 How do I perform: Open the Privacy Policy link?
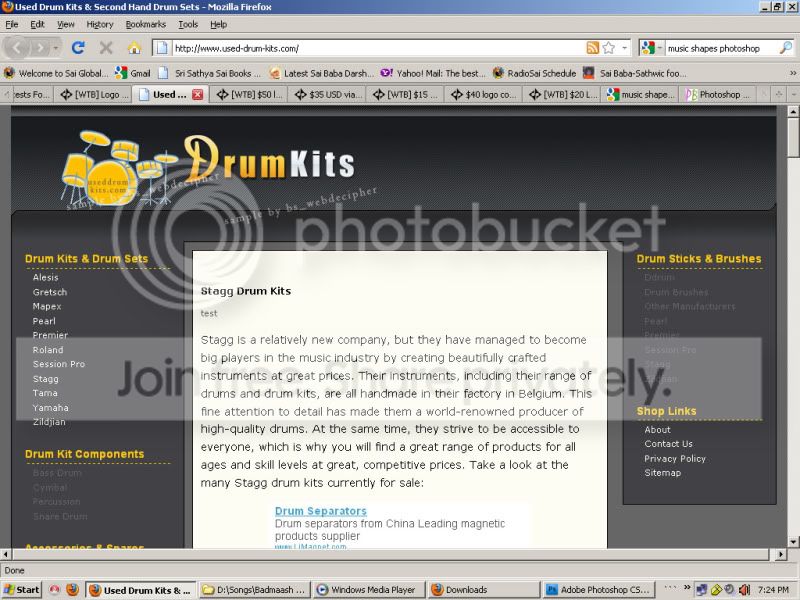point(675,459)
